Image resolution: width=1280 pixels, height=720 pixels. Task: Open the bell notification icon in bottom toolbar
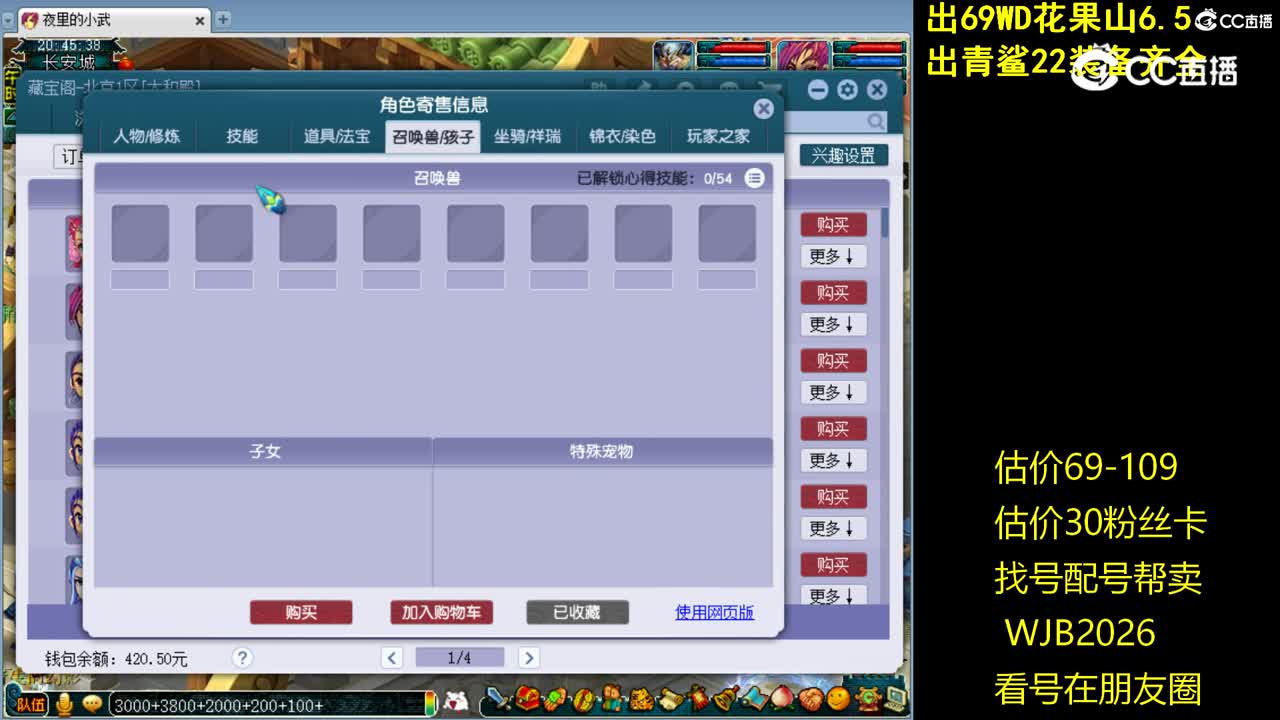723,703
